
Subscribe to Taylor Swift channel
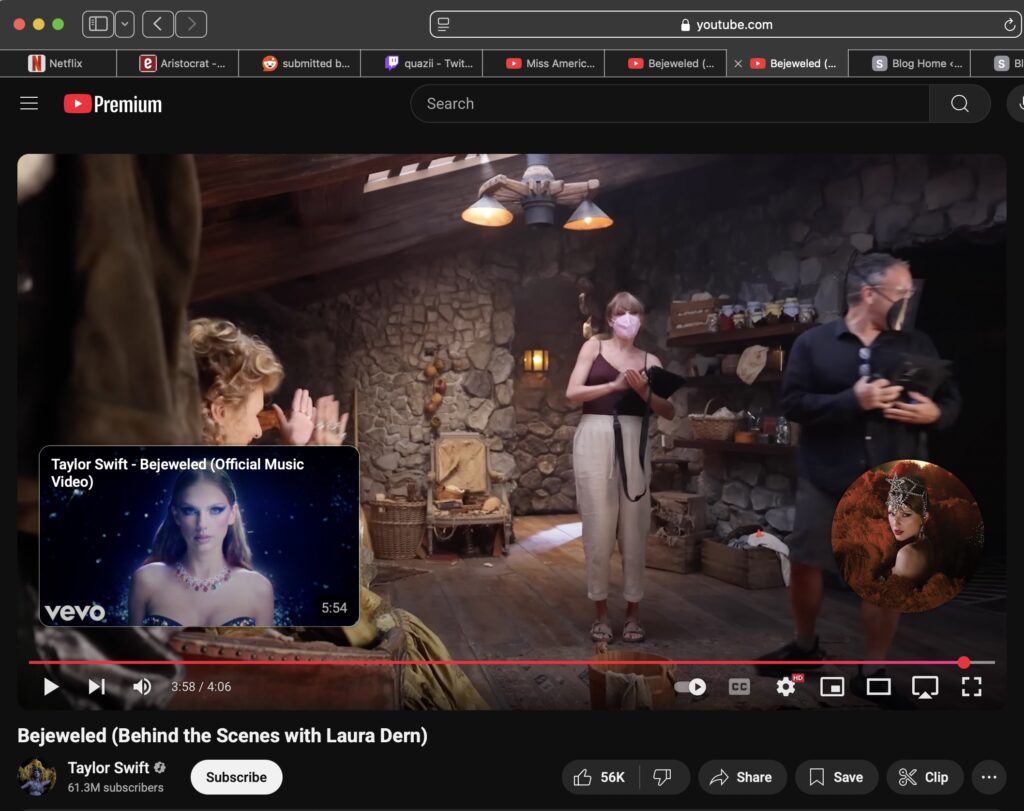pos(236,777)
